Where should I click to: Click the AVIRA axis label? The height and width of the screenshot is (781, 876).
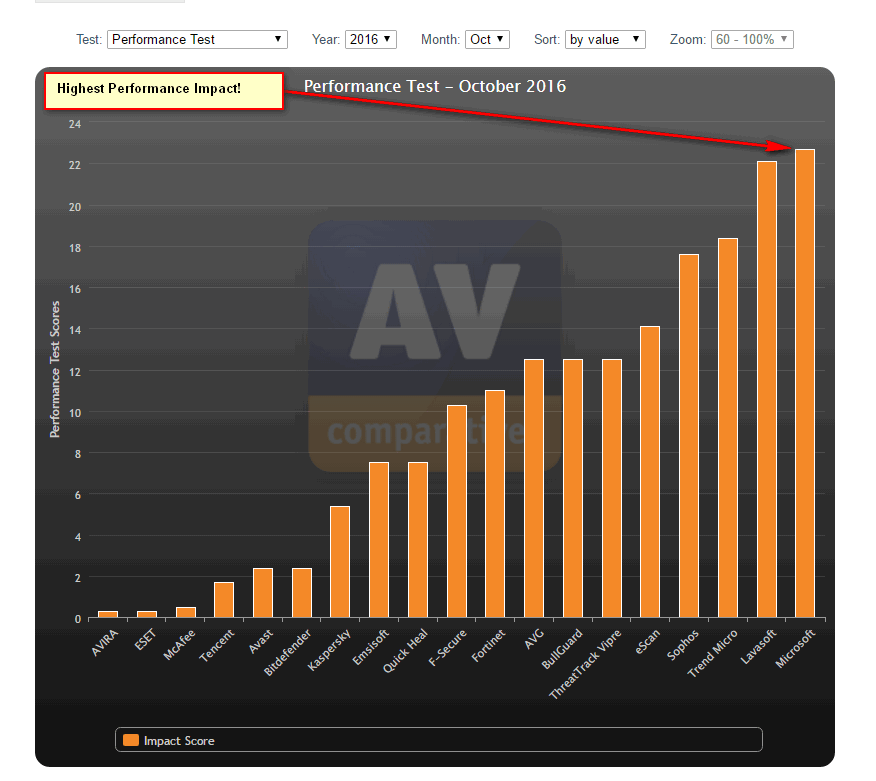coord(105,642)
